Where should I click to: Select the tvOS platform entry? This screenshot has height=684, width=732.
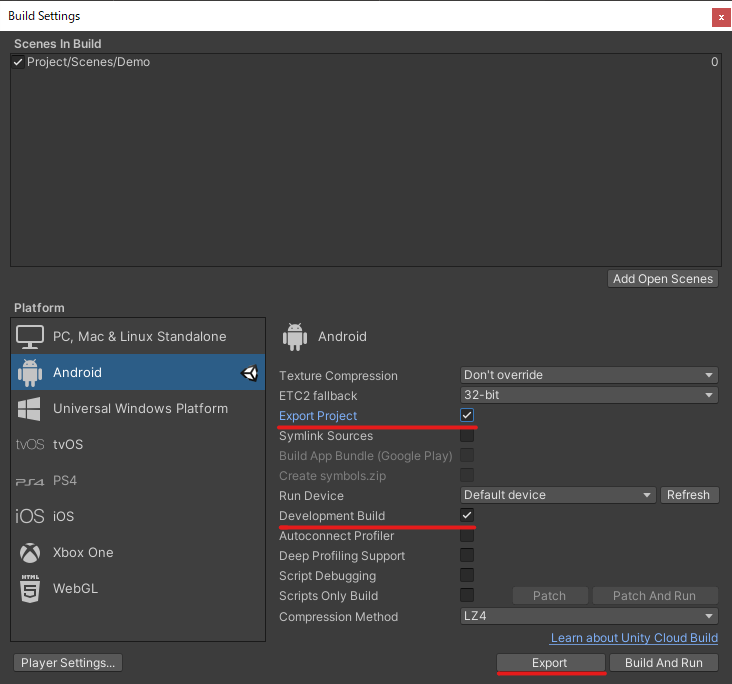pyautogui.click(x=138, y=444)
